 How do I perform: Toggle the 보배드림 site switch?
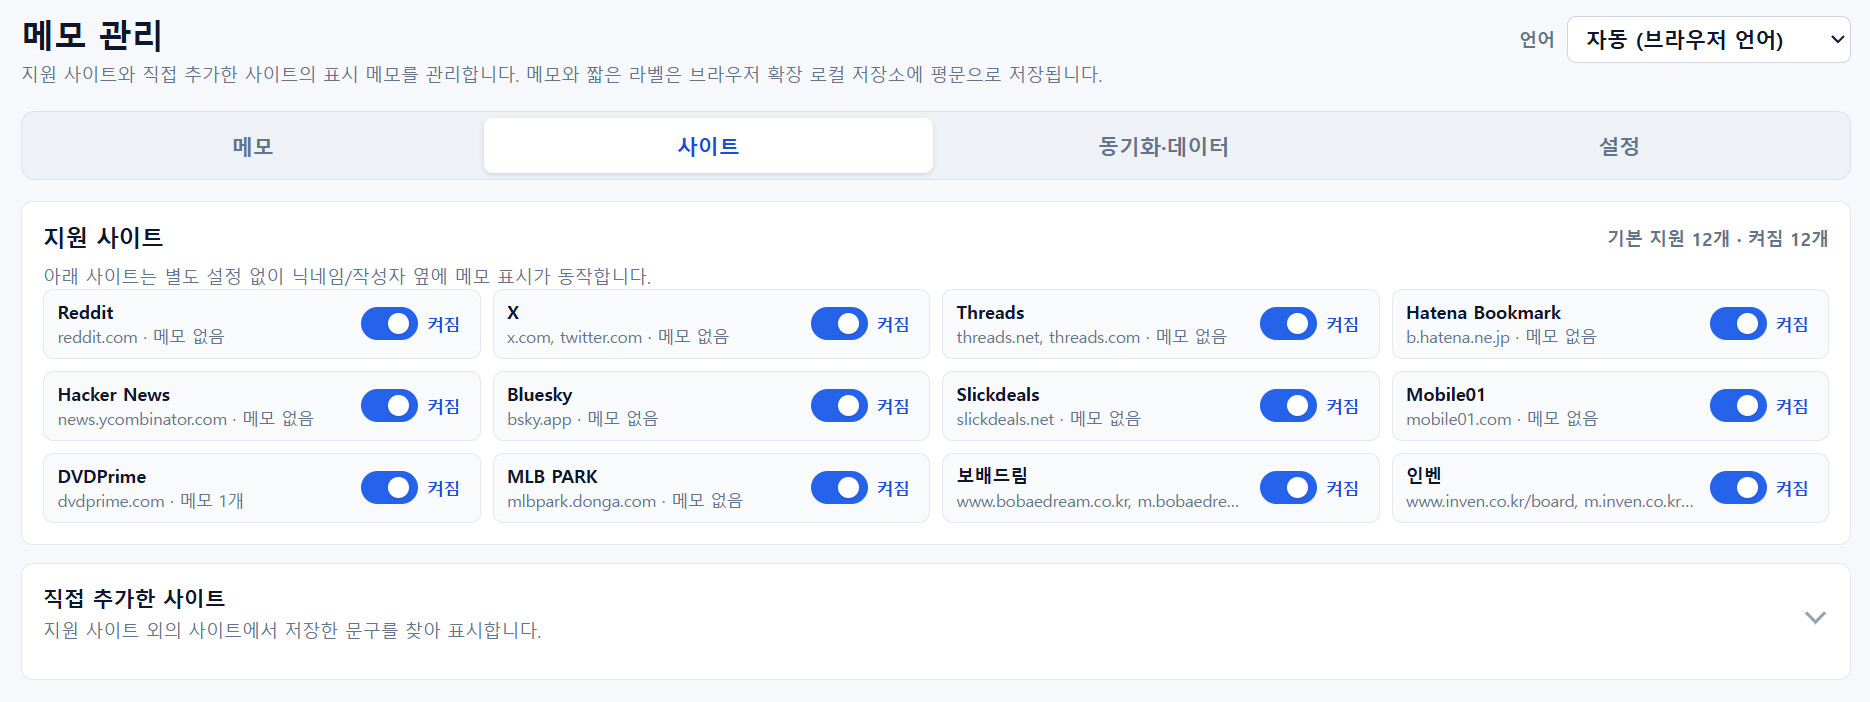(1288, 488)
